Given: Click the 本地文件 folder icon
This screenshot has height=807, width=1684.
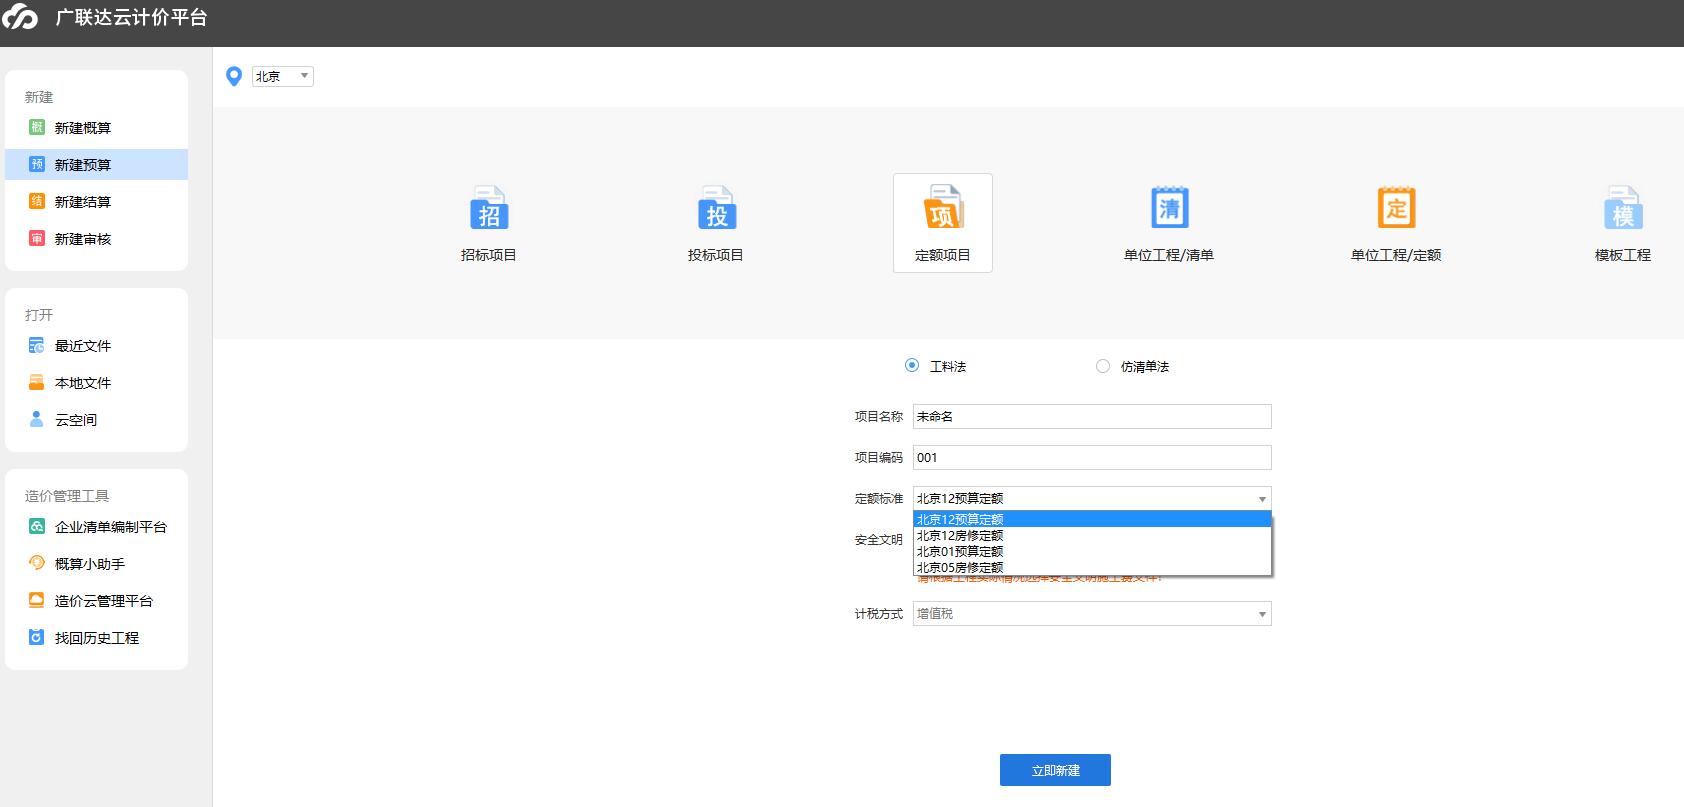Looking at the screenshot, I should pos(37,382).
